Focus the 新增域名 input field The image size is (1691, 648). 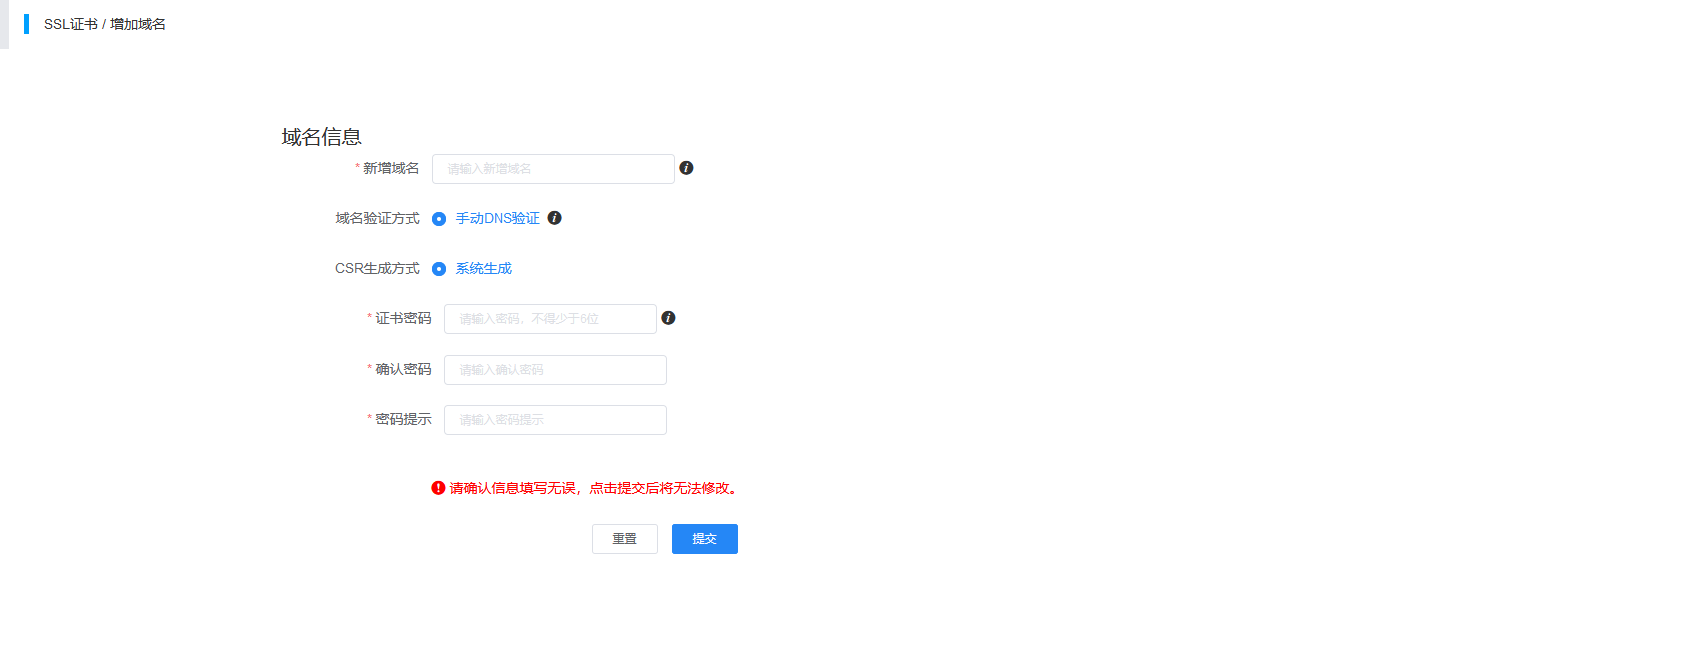[x=553, y=169]
